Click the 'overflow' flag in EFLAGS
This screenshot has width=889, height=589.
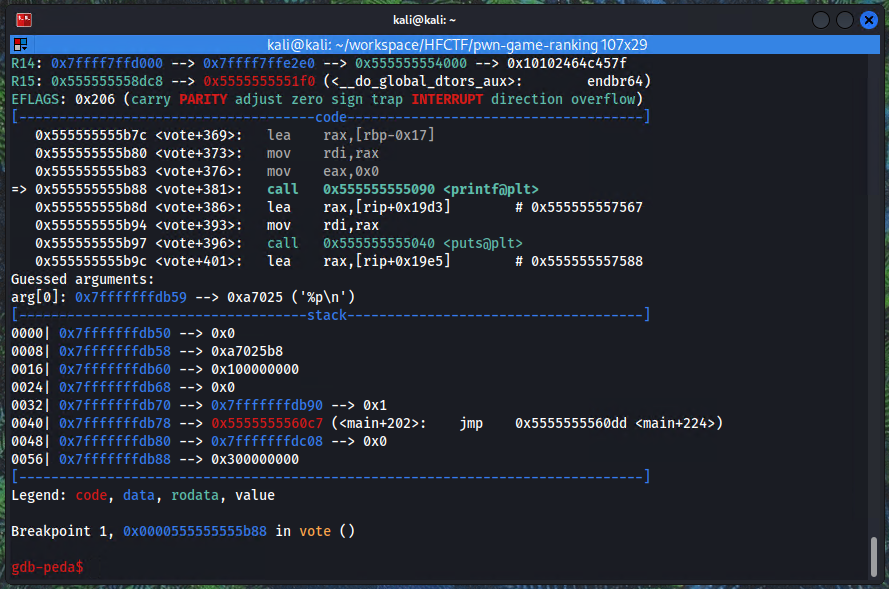[x=603, y=100]
